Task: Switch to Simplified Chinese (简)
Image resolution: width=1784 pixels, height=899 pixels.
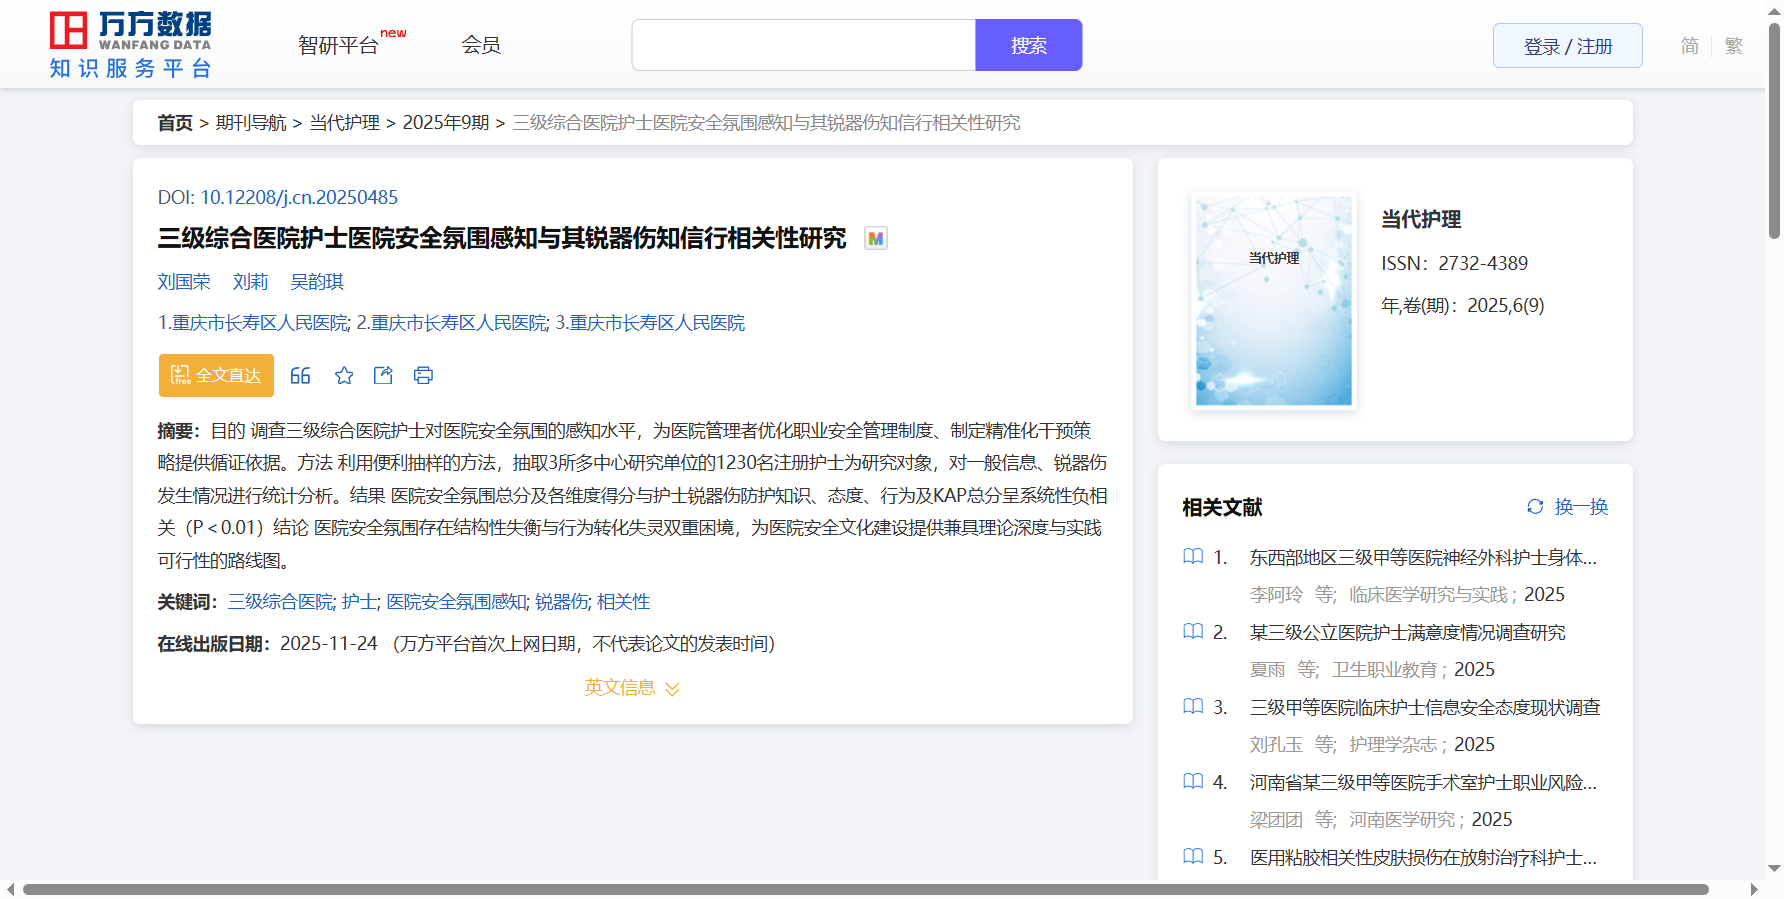Action: click(x=1689, y=46)
